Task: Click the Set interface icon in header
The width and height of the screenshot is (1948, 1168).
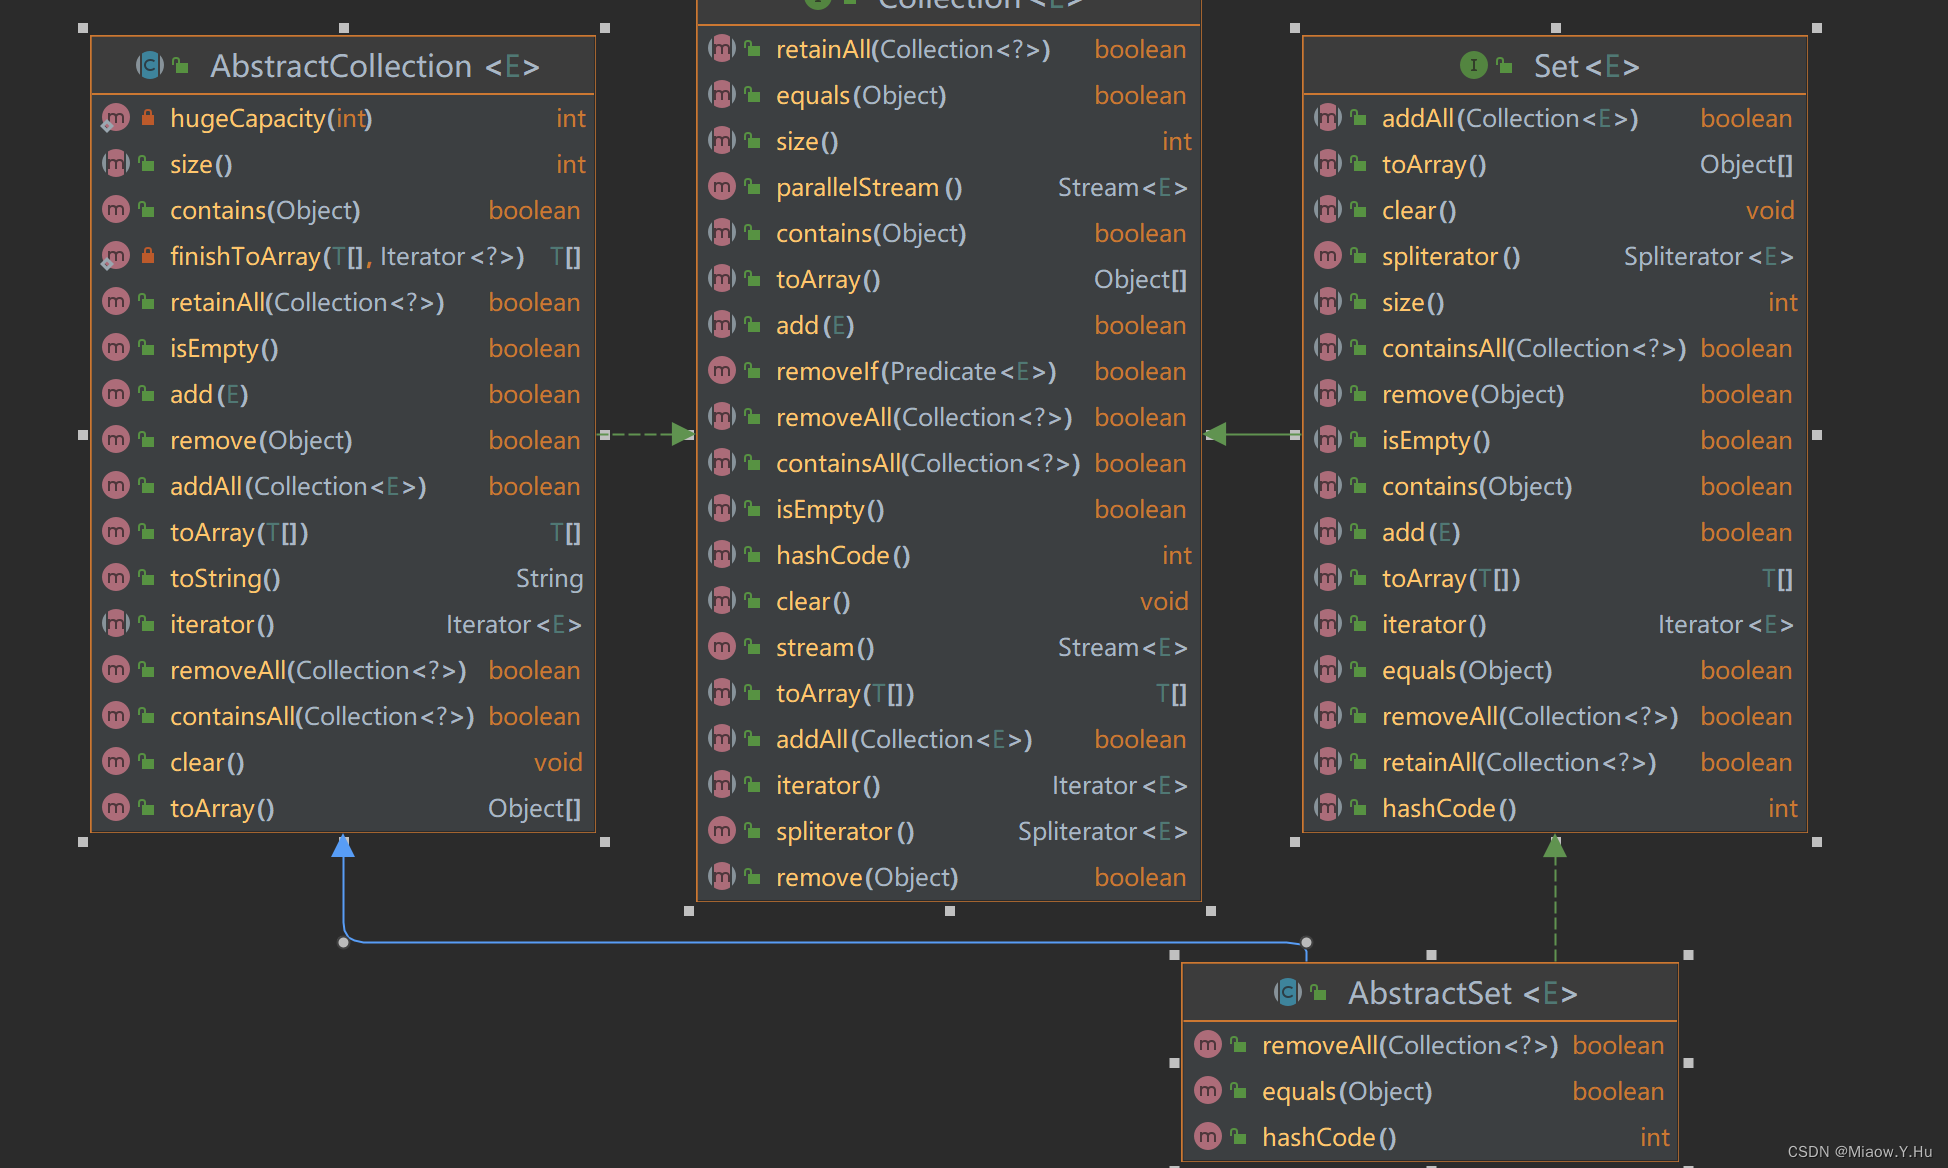Action: pyautogui.click(x=1473, y=66)
